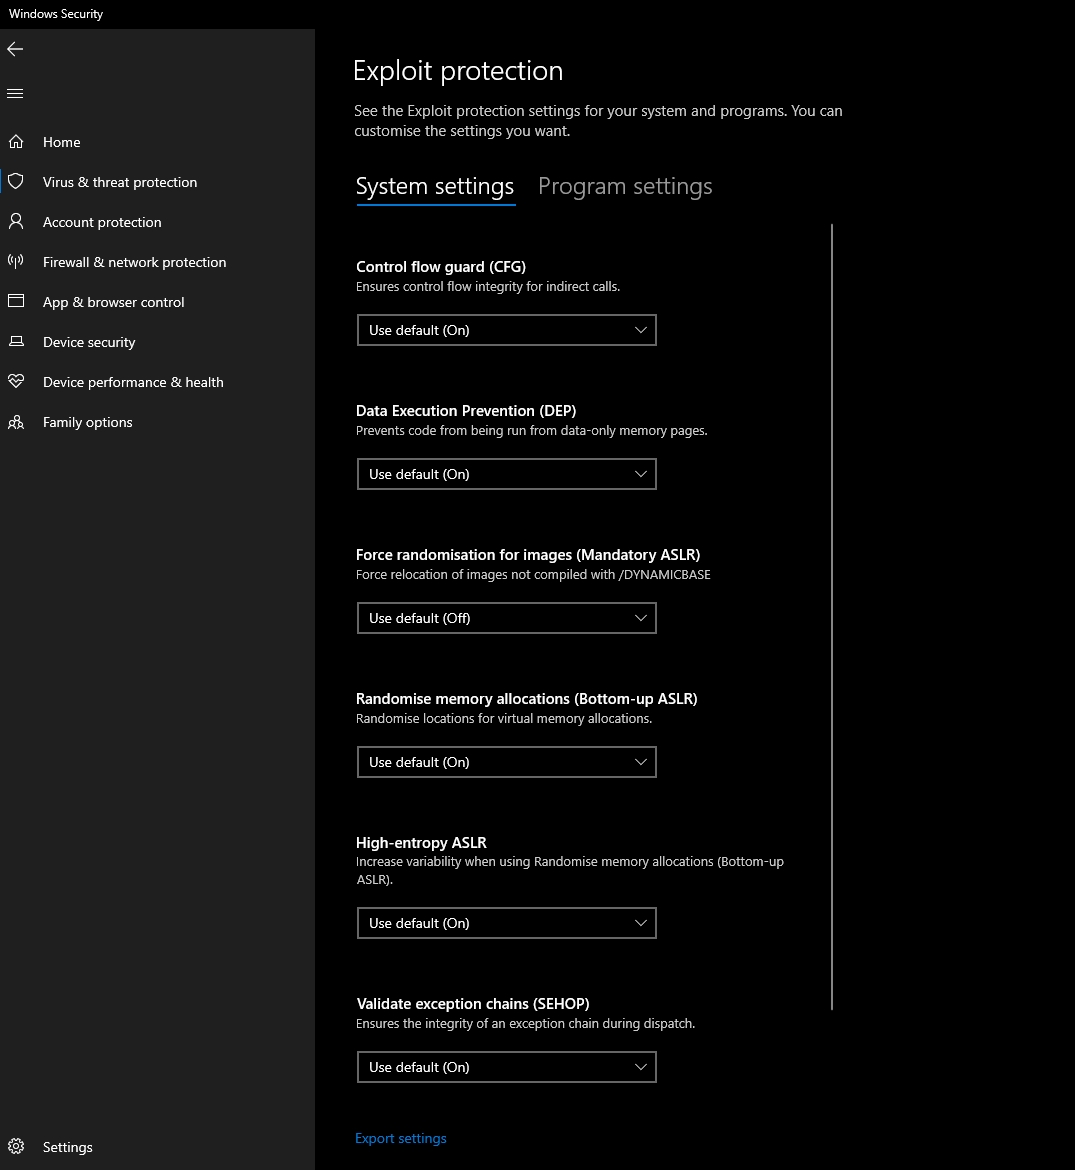
Task: Select Device performance & health heart icon
Action: tap(16, 382)
